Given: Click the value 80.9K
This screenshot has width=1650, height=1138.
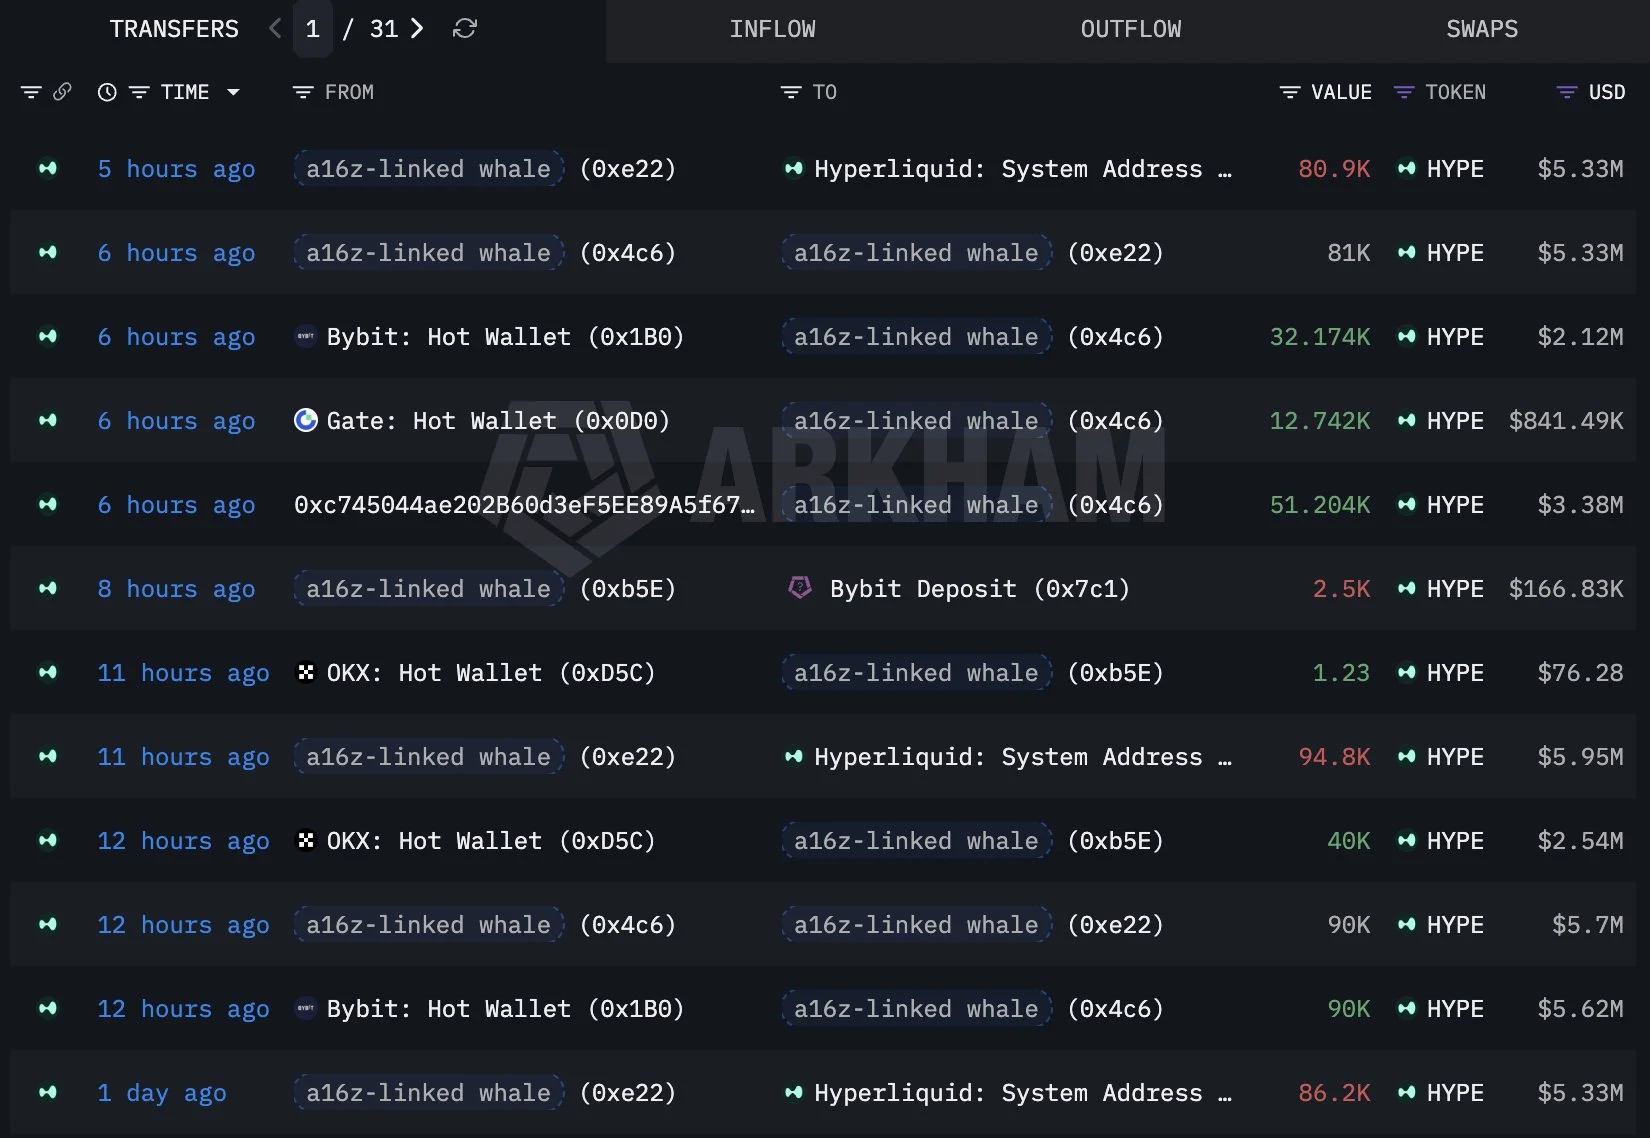Looking at the screenshot, I should pyautogui.click(x=1334, y=169).
